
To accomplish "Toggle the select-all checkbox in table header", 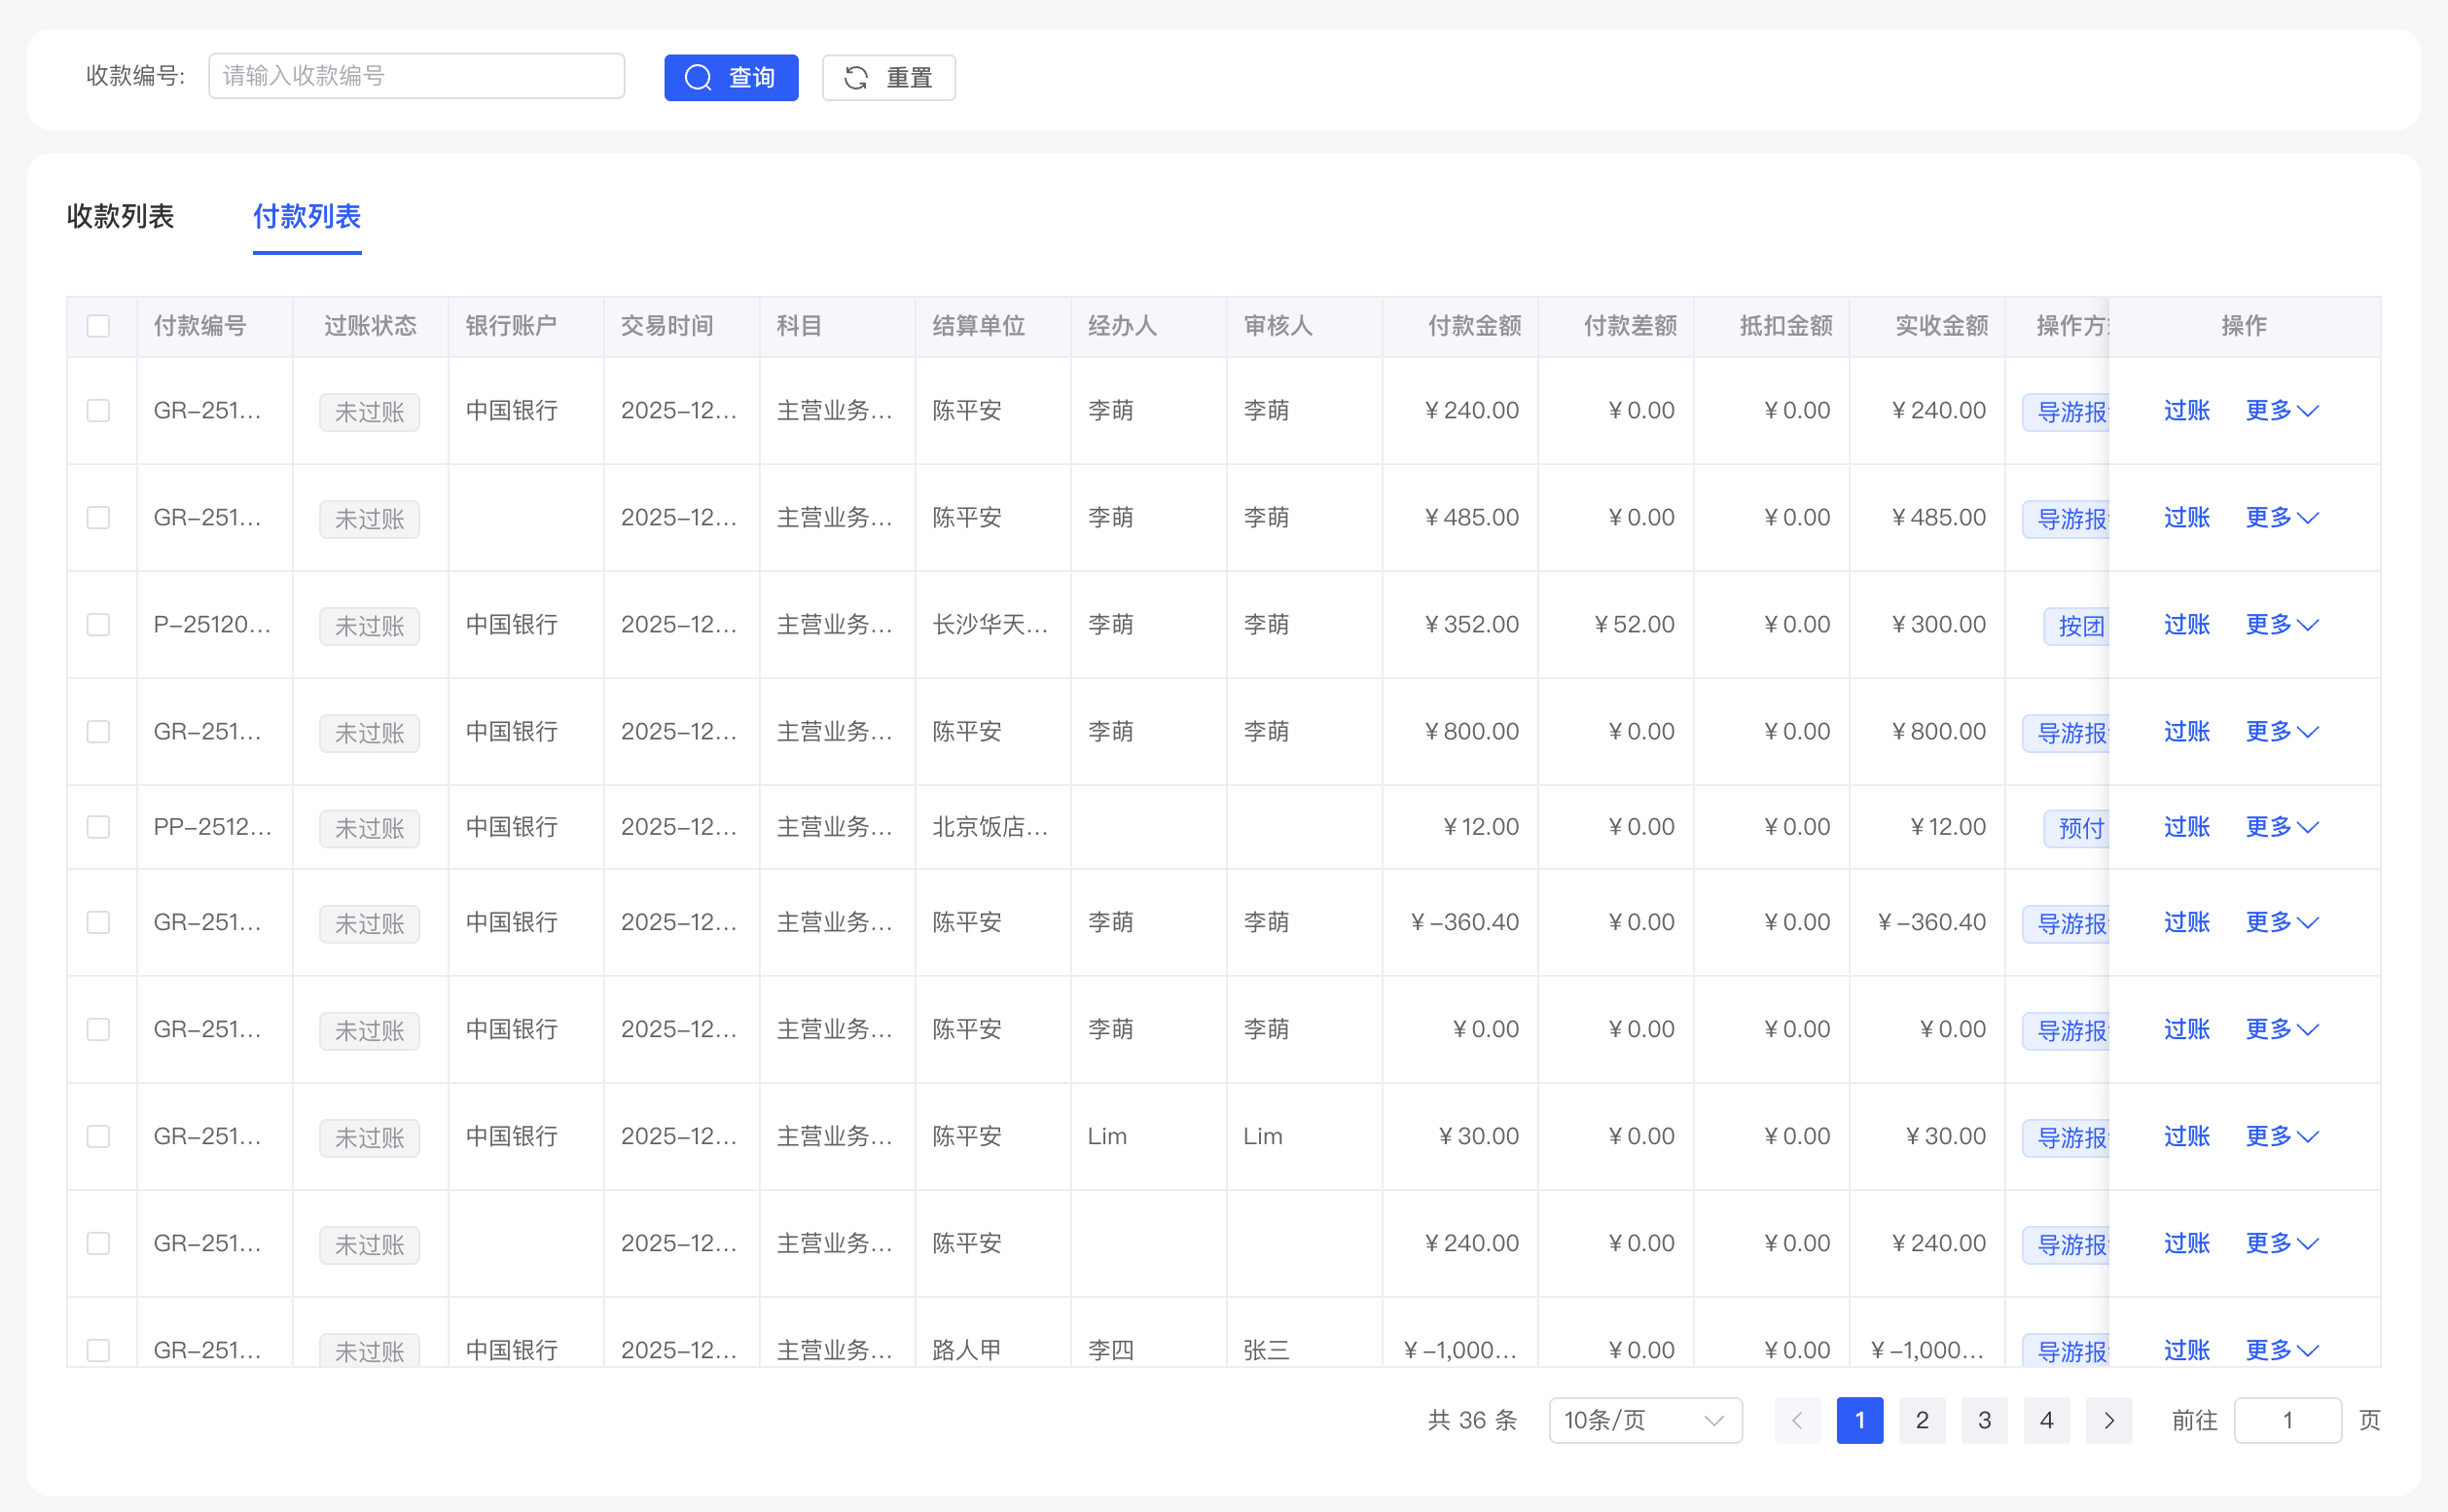I will [99, 326].
